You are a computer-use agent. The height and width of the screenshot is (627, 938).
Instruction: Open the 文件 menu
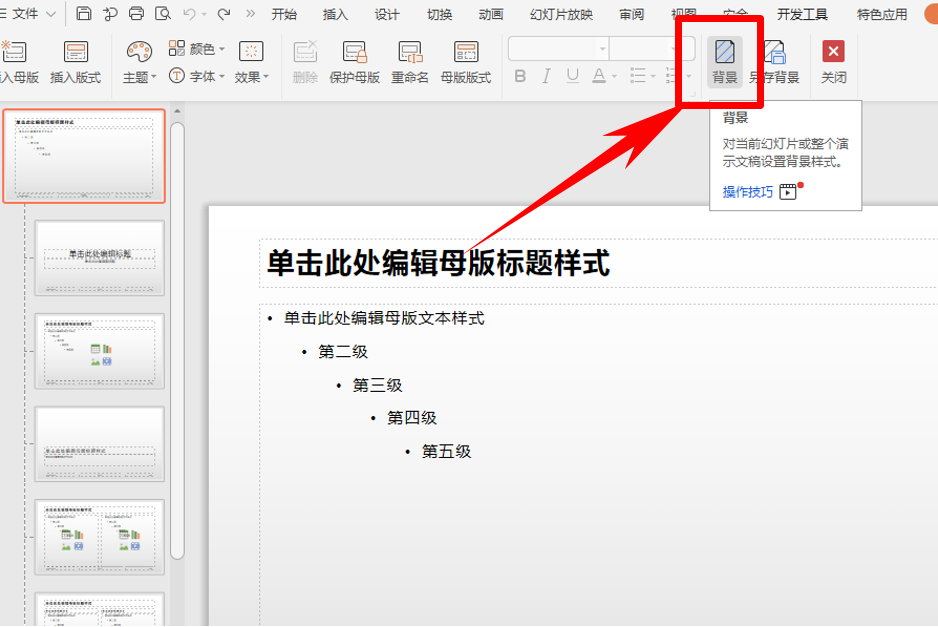coord(28,13)
